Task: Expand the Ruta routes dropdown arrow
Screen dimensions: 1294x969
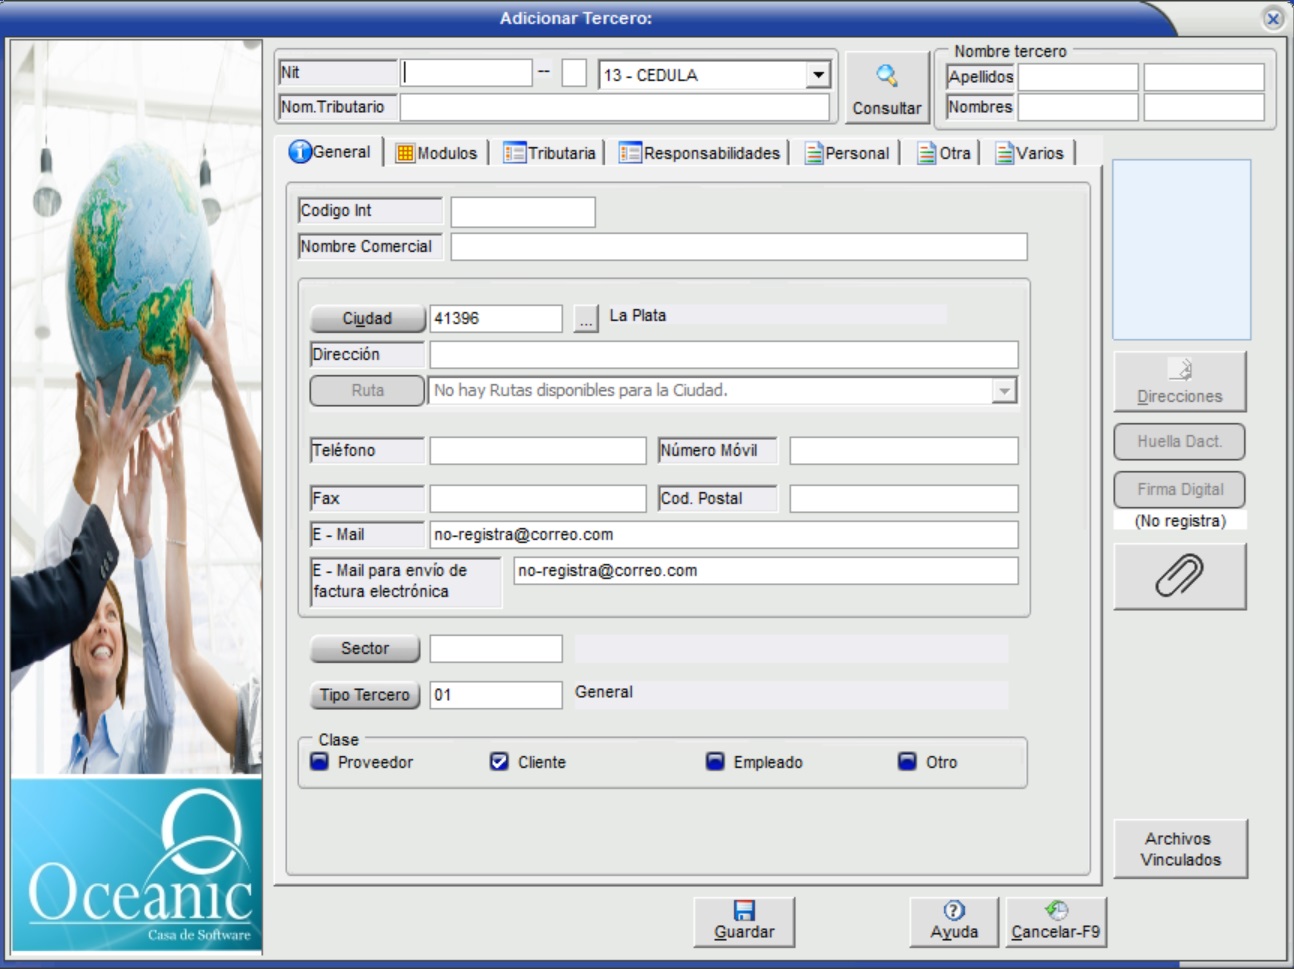Action: [1004, 391]
